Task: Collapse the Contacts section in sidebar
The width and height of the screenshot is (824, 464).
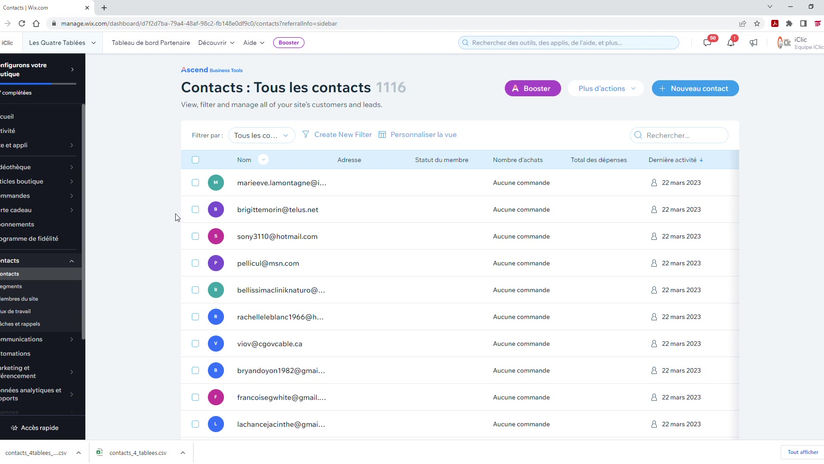Action: [x=71, y=261]
